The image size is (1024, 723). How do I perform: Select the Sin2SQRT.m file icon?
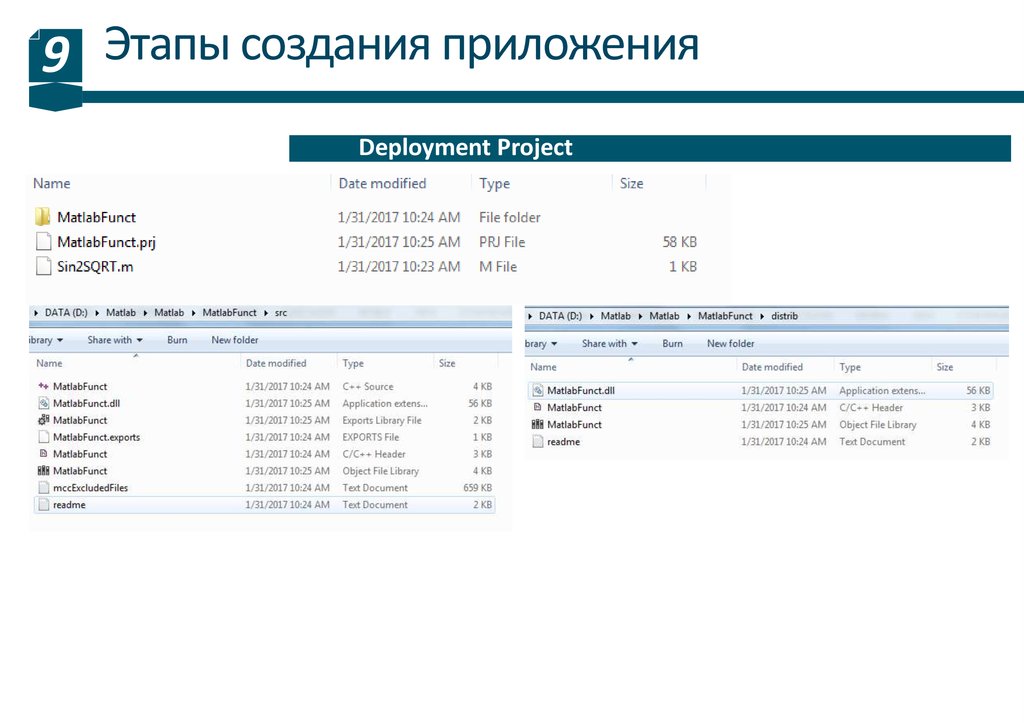[x=42, y=266]
